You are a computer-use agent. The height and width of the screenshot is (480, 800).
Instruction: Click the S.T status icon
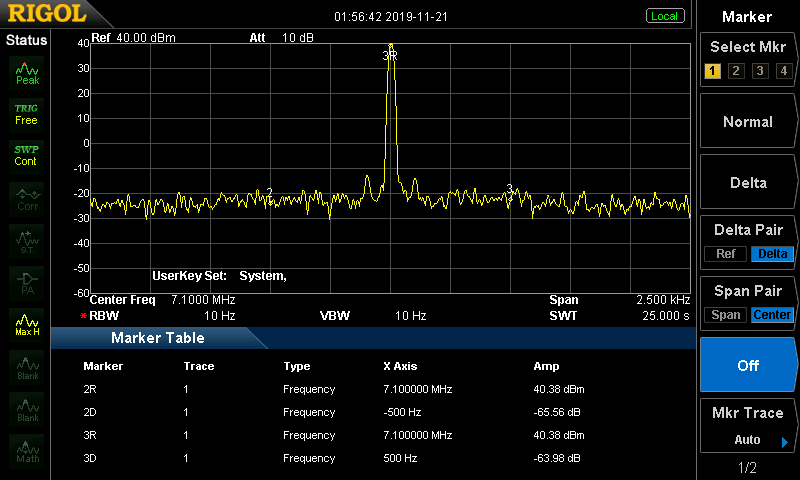point(26,240)
